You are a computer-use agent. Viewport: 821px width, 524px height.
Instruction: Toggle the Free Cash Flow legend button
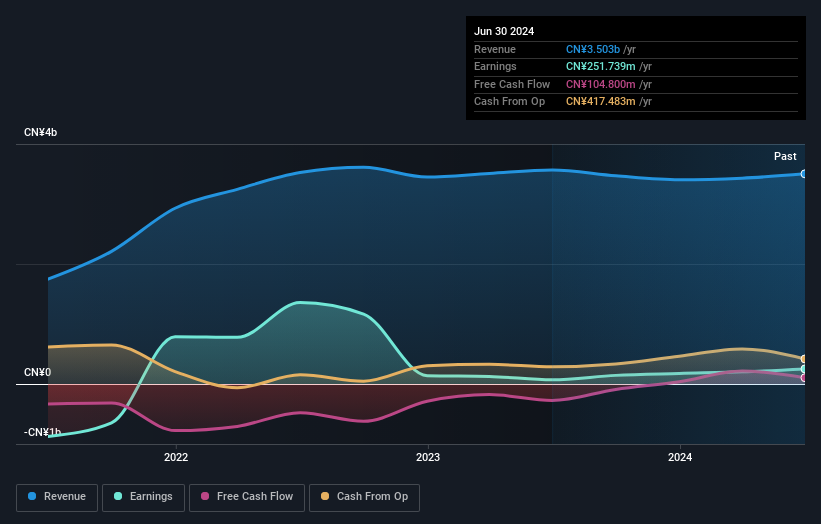(247, 497)
